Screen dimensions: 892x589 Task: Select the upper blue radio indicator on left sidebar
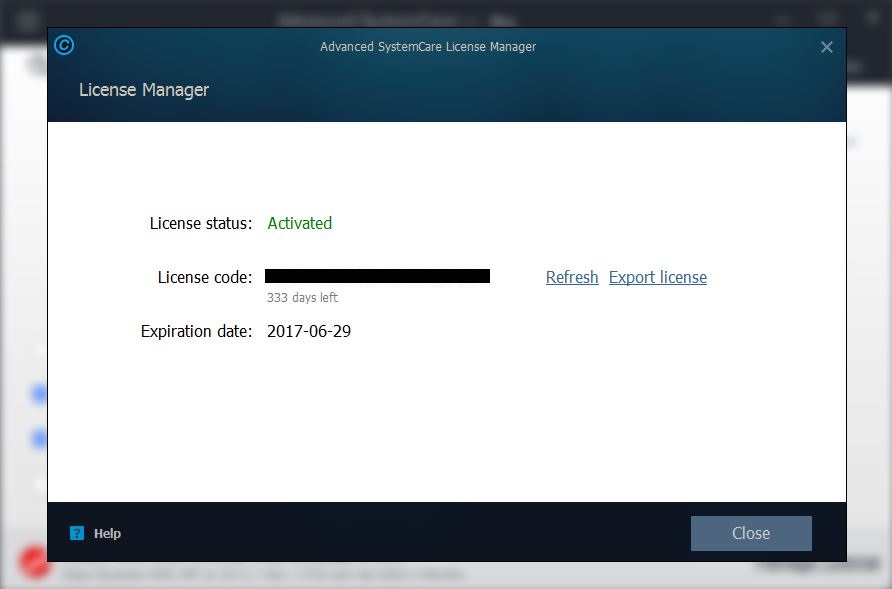[38, 394]
